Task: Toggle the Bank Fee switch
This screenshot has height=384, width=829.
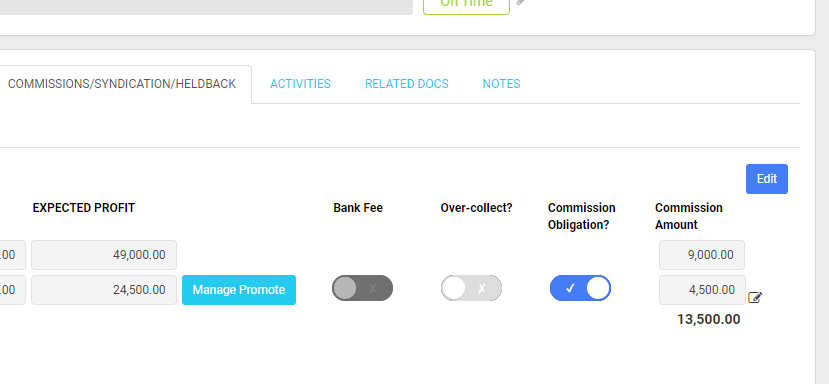Action: (x=362, y=288)
